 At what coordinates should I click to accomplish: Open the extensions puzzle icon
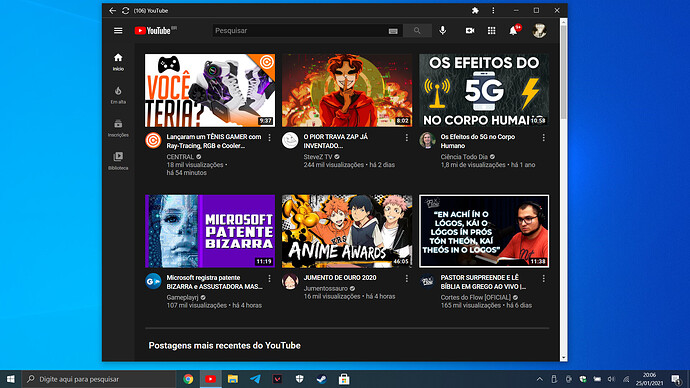(475, 11)
